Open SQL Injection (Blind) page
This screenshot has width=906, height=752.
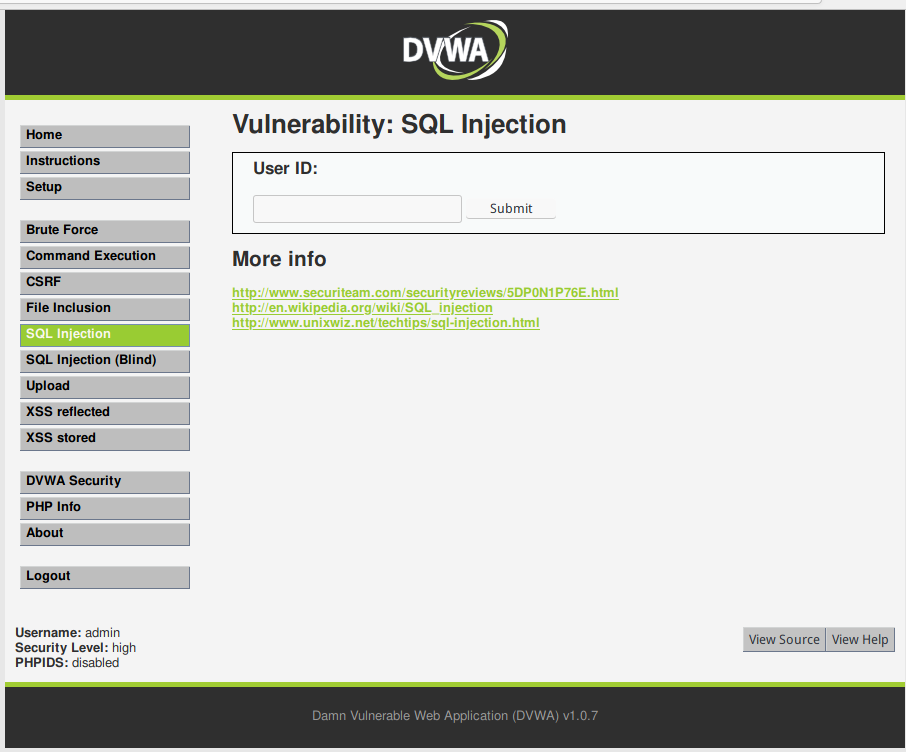pyautogui.click(x=104, y=361)
